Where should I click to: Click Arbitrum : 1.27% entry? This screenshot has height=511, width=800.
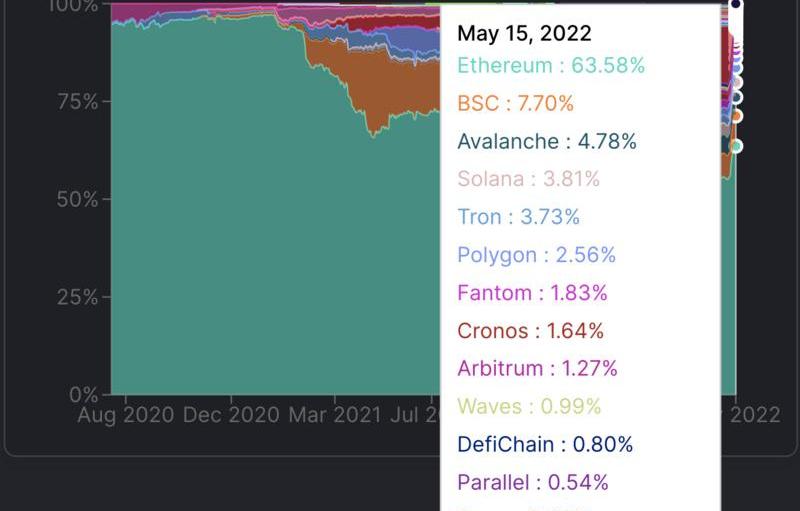(x=537, y=368)
